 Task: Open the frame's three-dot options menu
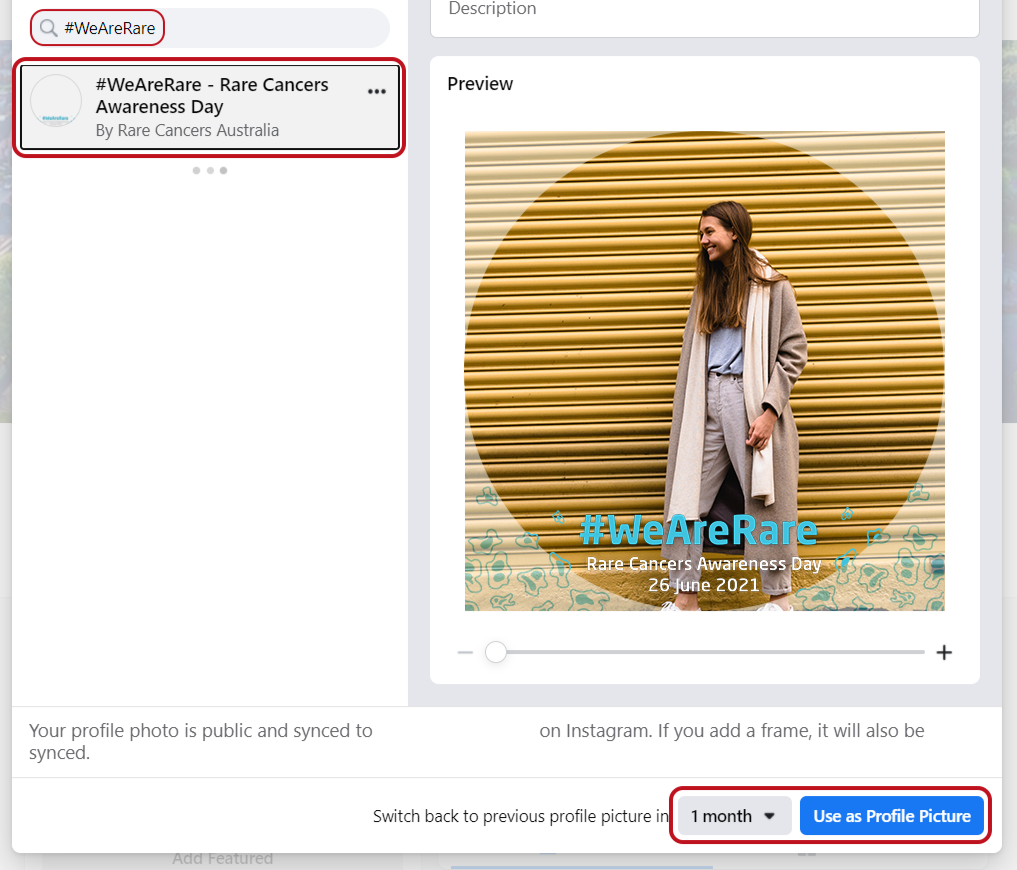coord(377,91)
